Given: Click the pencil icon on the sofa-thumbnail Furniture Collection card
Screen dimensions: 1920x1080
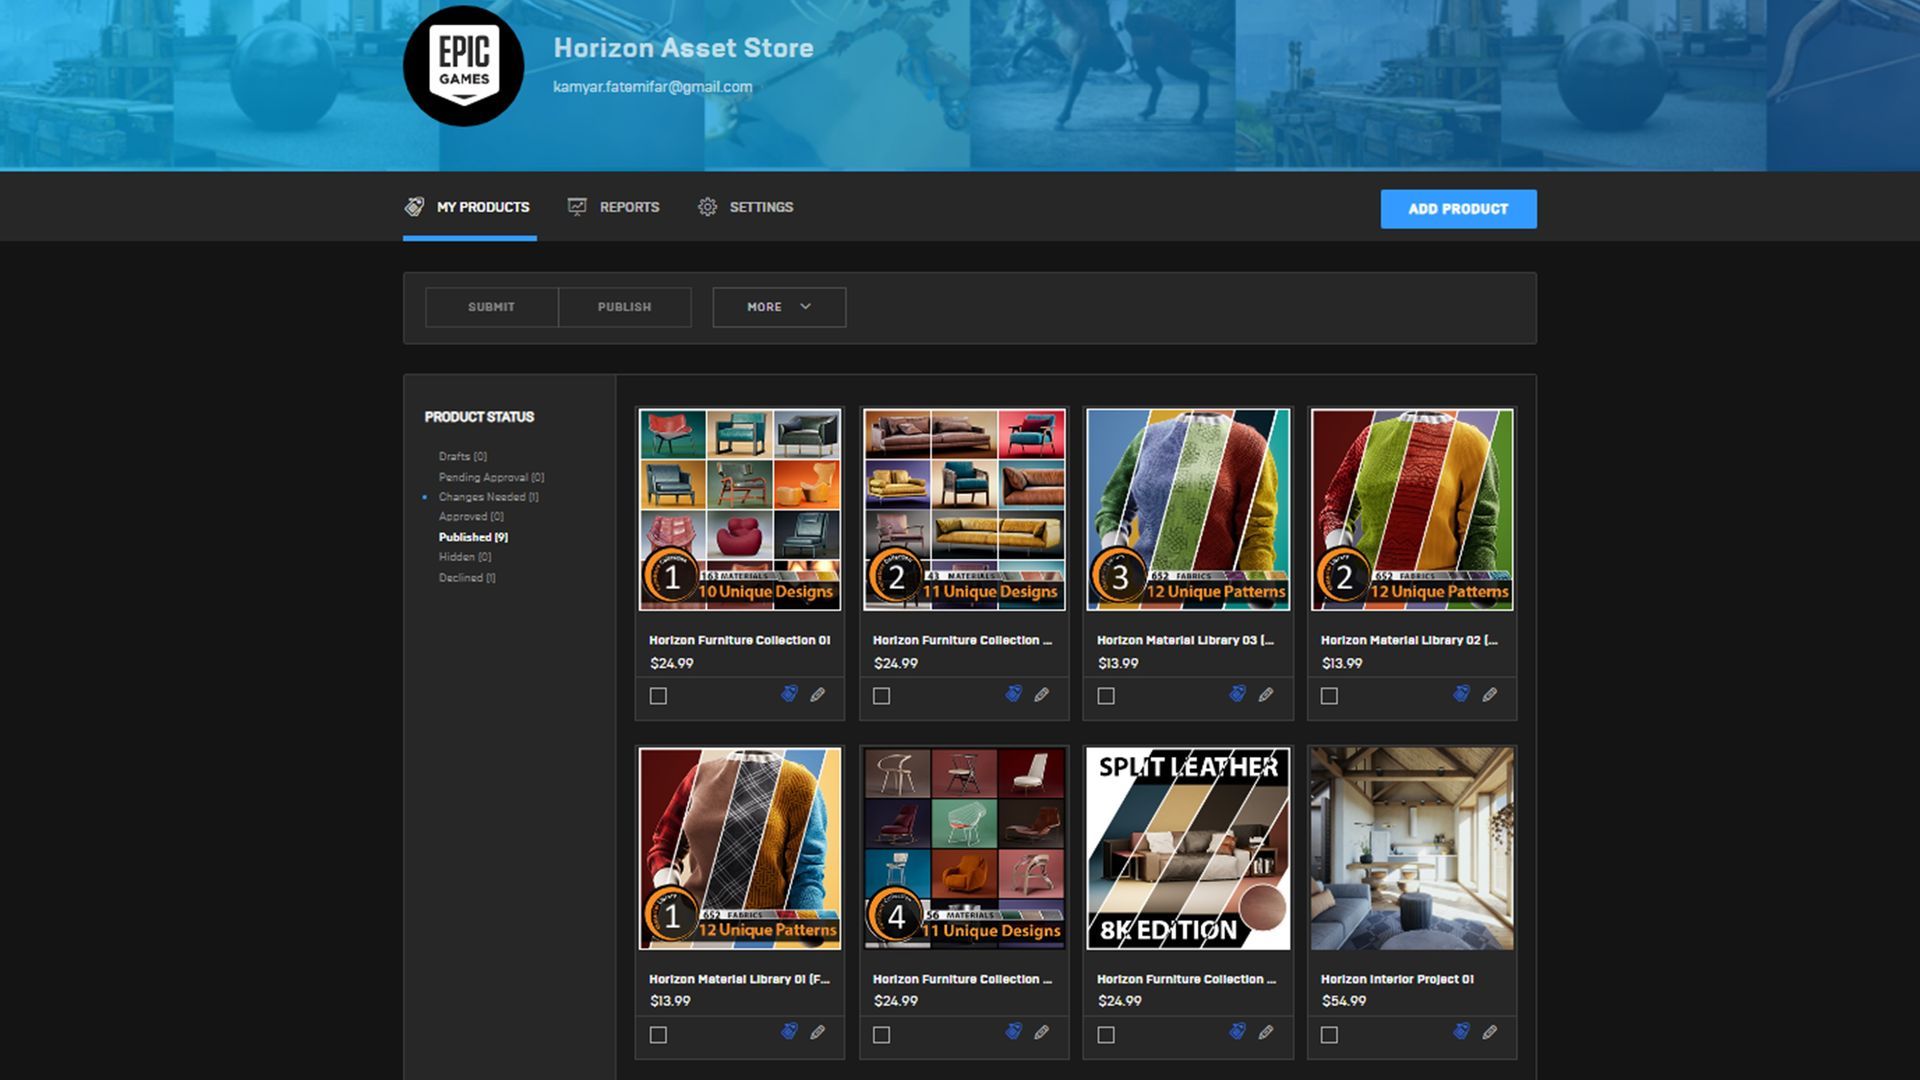Looking at the screenshot, I should 1042,695.
